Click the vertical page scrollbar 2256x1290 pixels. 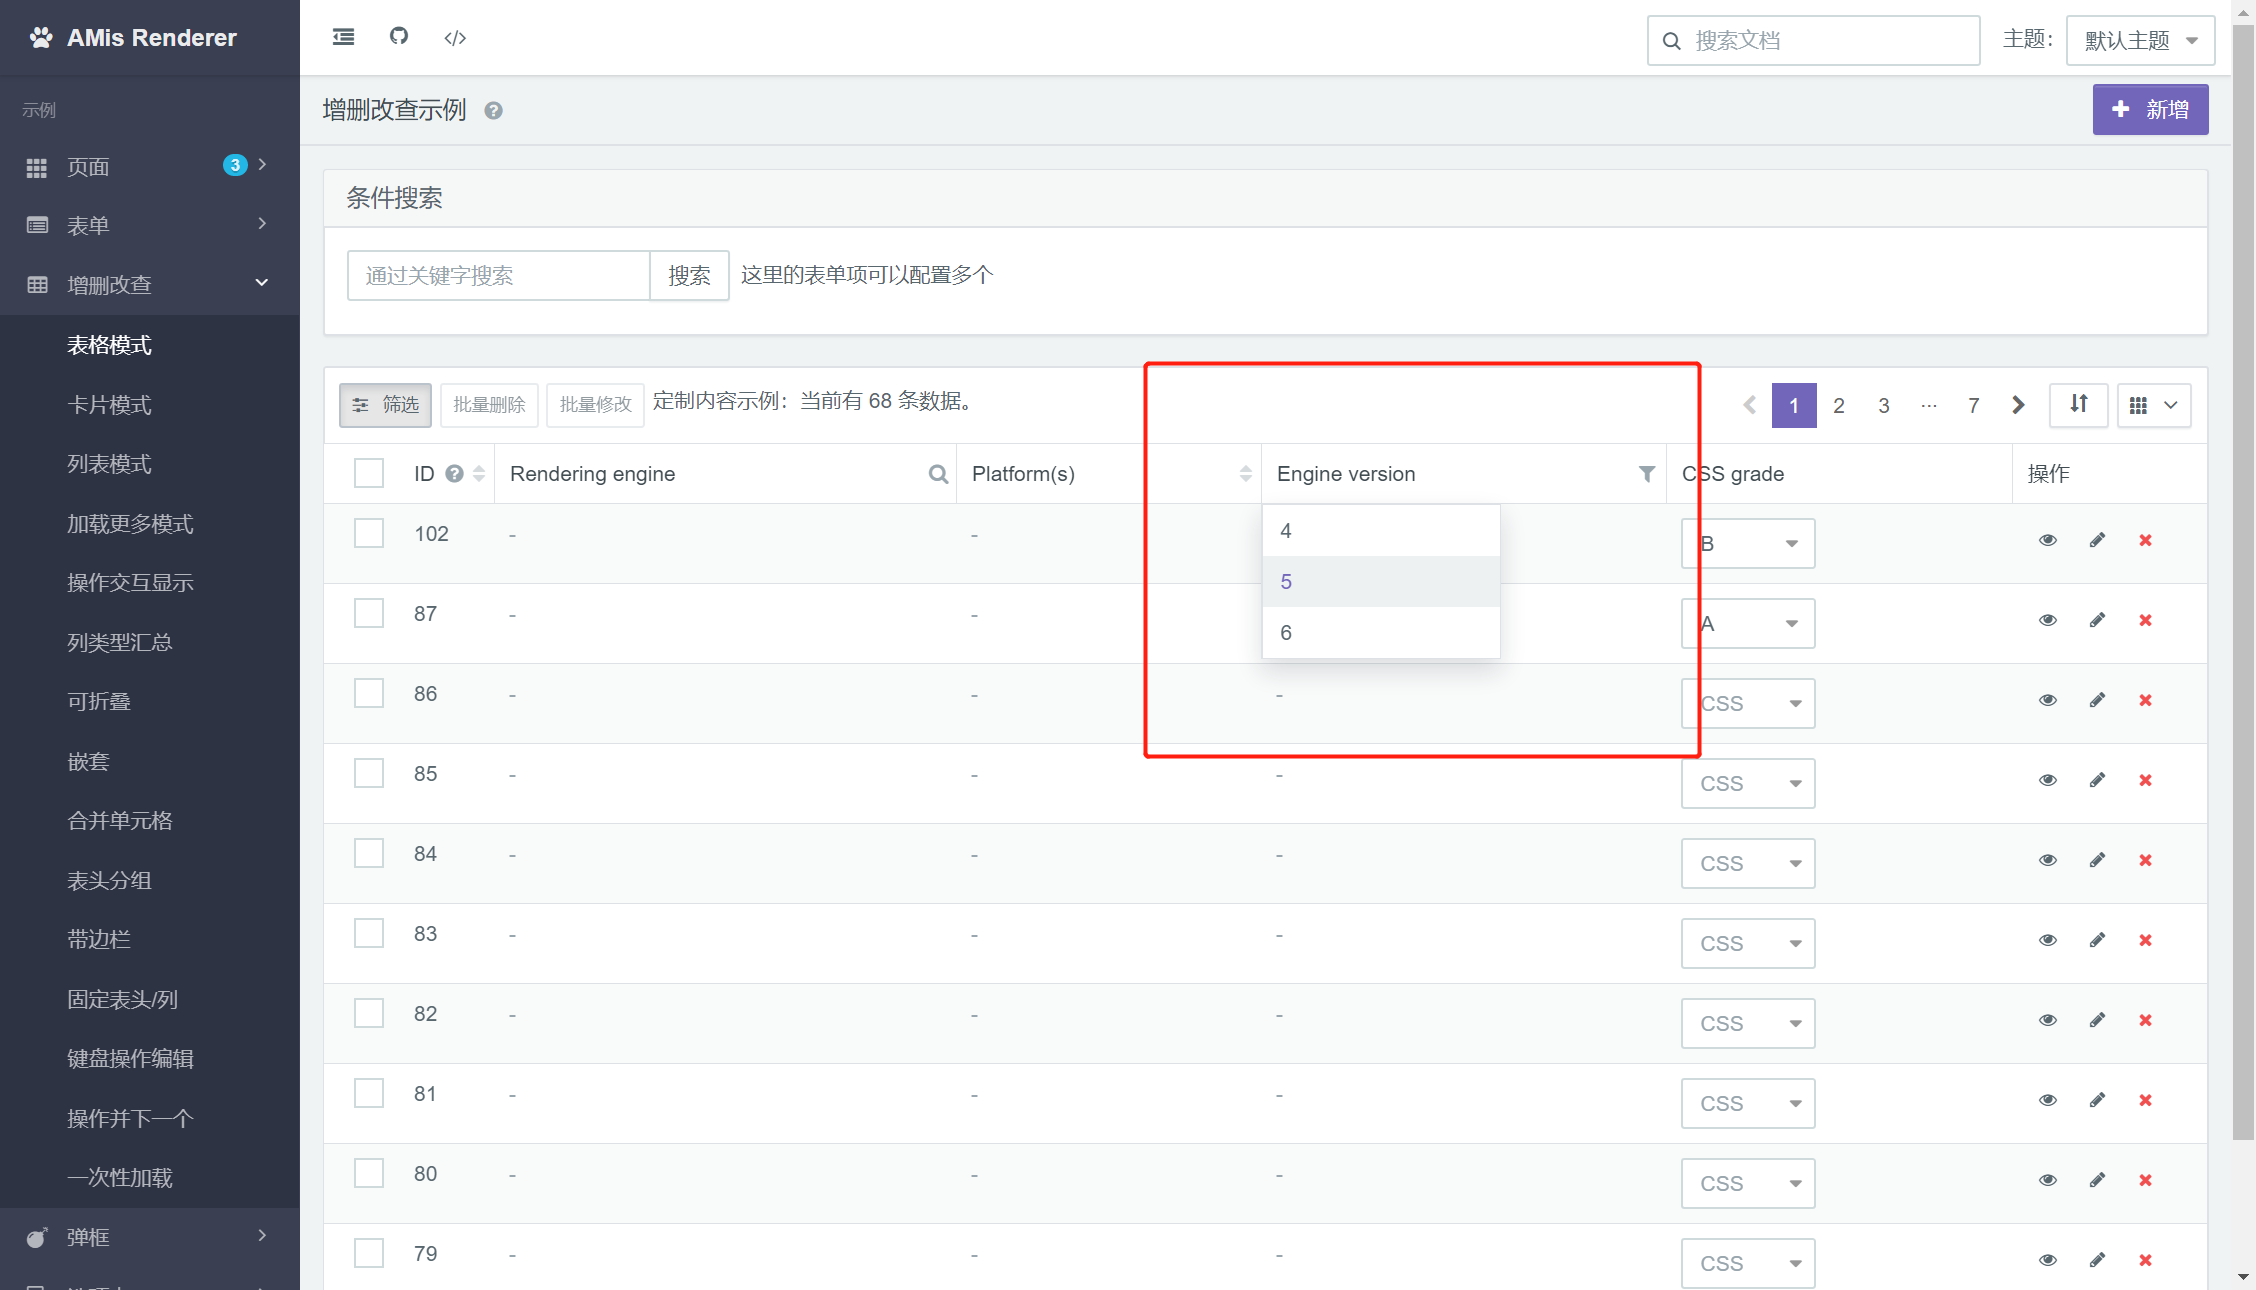2244,580
